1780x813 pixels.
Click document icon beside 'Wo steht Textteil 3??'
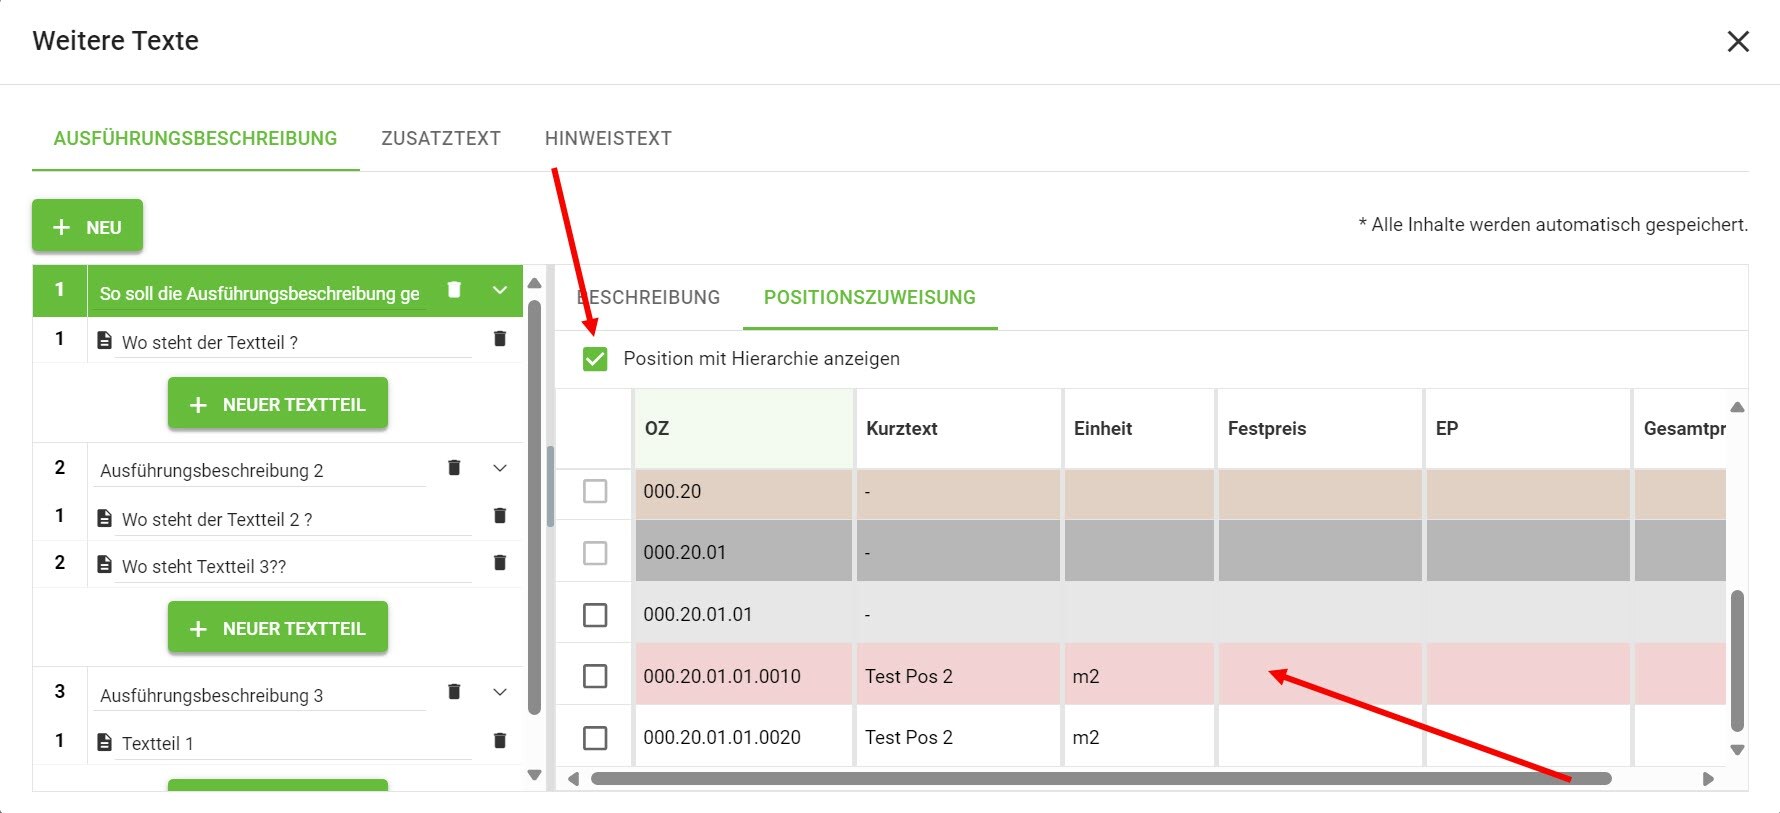pyautogui.click(x=104, y=565)
